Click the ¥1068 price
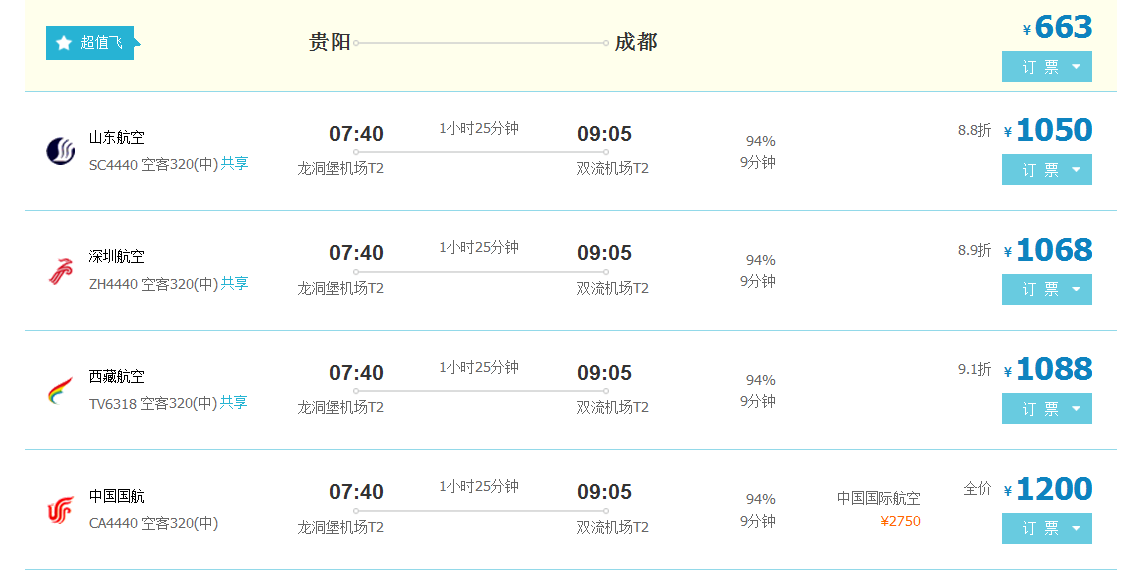Viewport: 1130px width, 573px height. tap(1048, 250)
